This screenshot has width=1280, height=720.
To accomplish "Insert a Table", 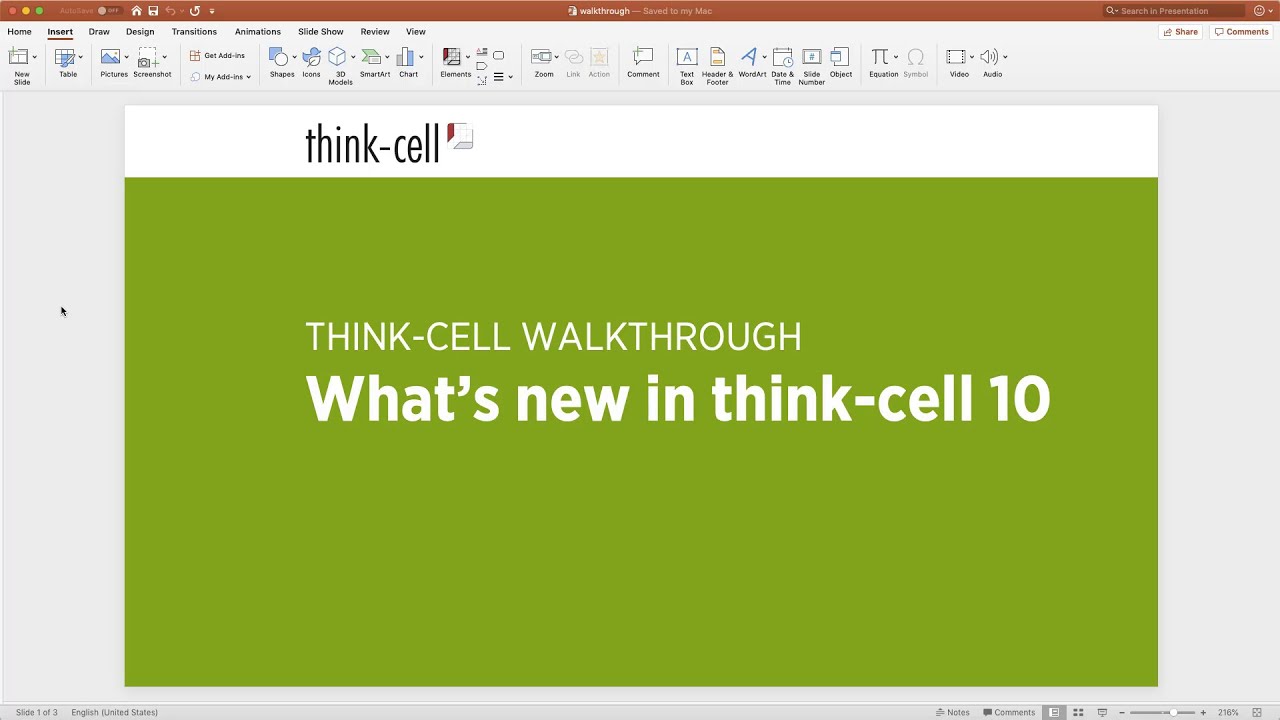I will coord(66,64).
